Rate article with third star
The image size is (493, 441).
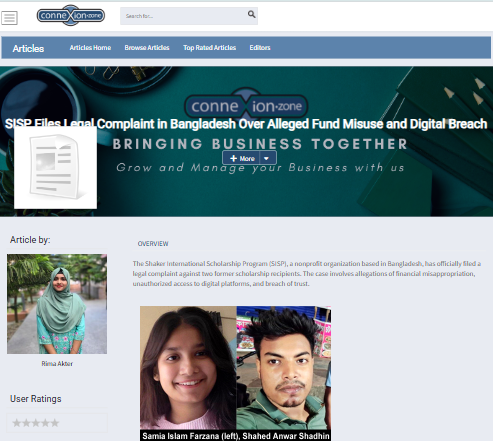coord(36,423)
